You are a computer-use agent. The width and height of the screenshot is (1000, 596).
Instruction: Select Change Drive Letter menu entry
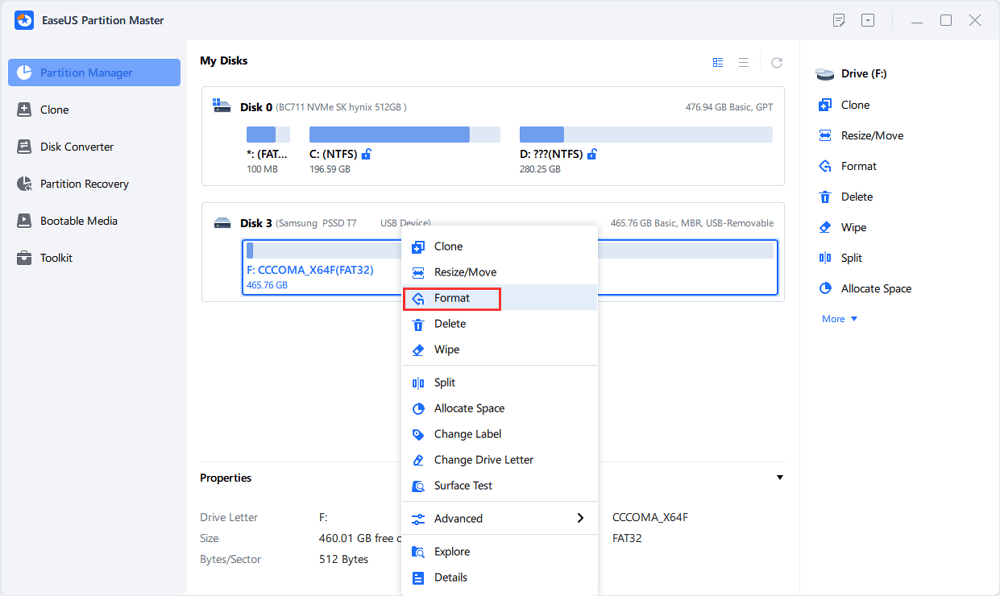[x=483, y=460]
